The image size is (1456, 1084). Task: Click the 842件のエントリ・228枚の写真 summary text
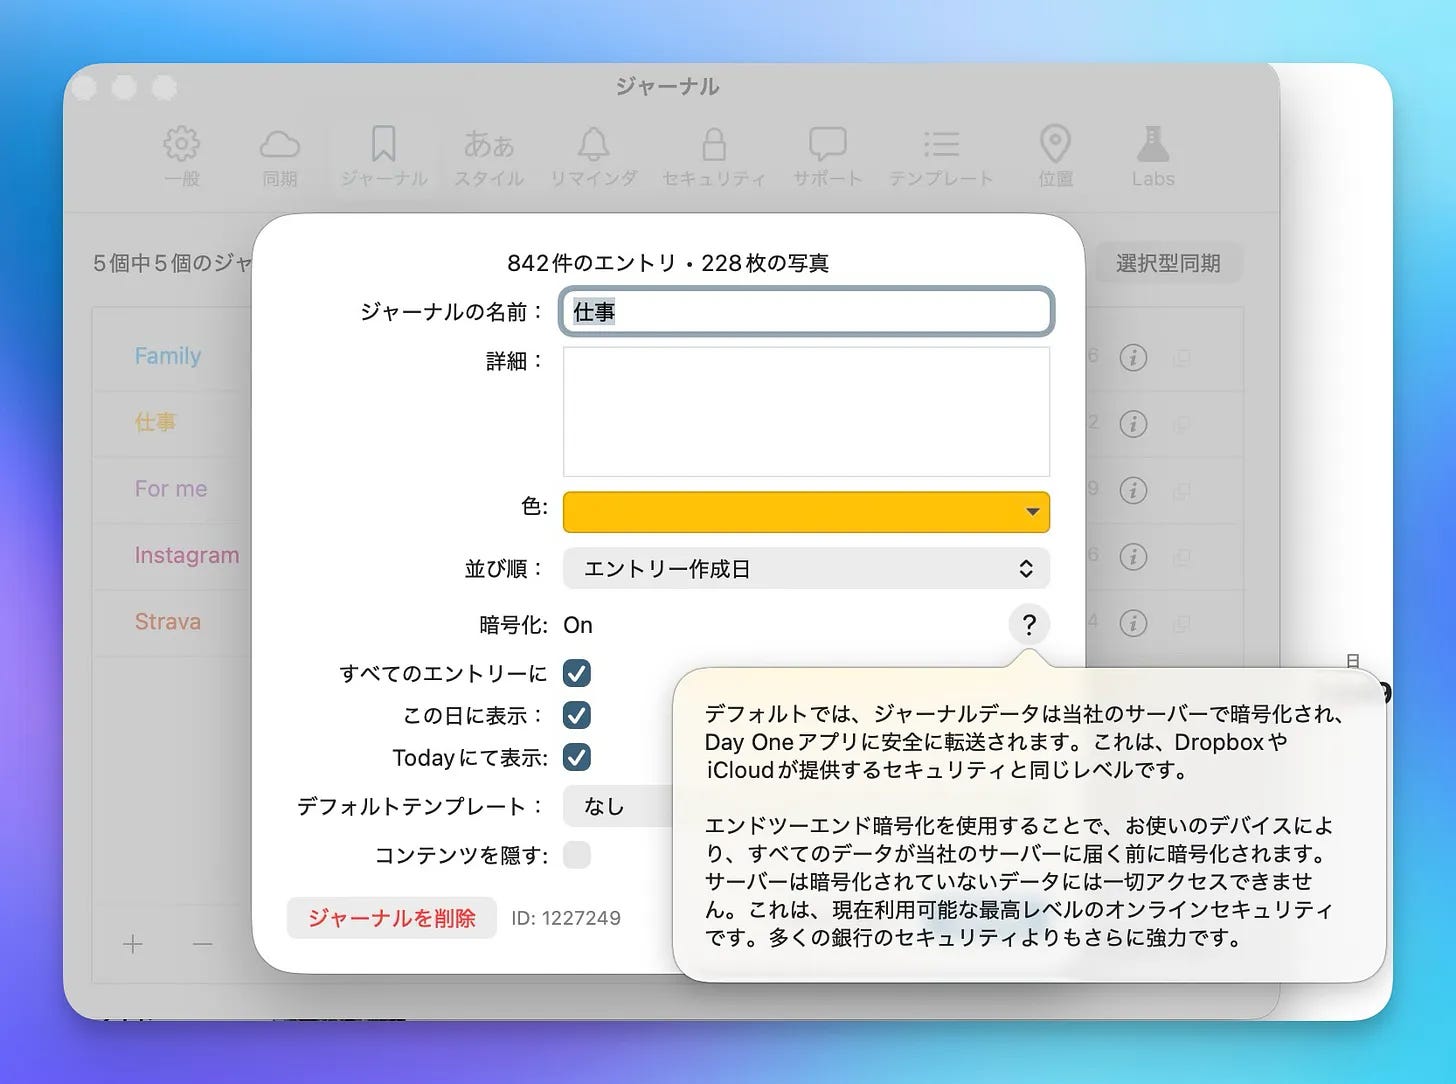point(668,263)
